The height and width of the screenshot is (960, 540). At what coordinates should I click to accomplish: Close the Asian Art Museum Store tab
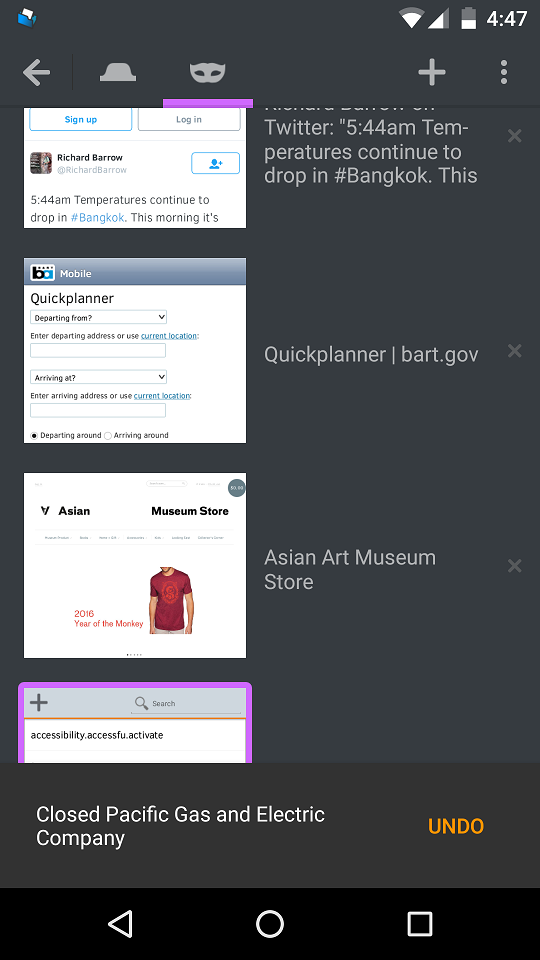pyautogui.click(x=514, y=566)
